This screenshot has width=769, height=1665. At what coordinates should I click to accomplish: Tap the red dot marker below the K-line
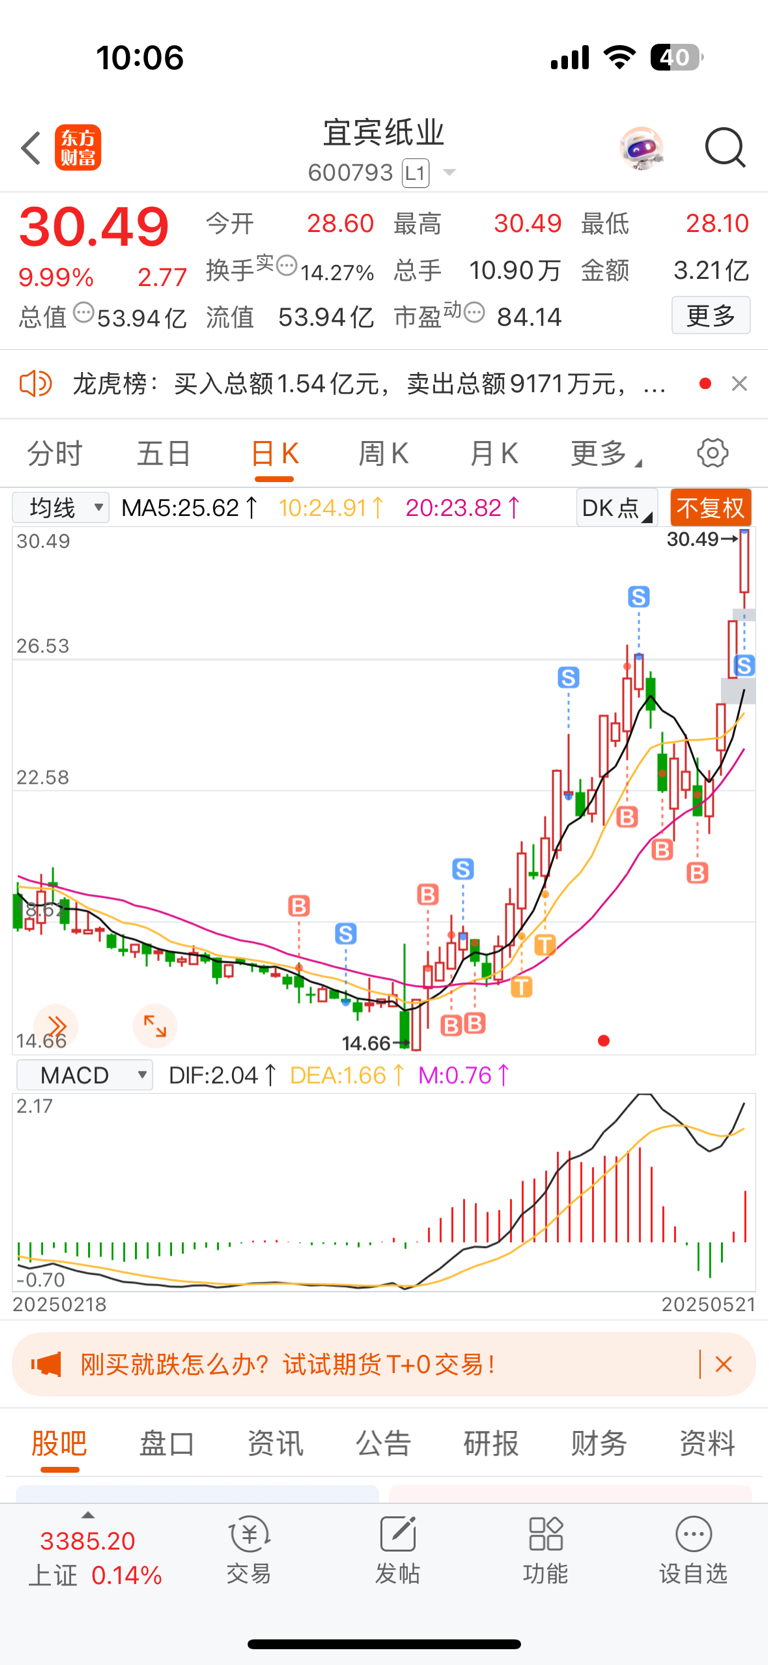coord(603,1041)
